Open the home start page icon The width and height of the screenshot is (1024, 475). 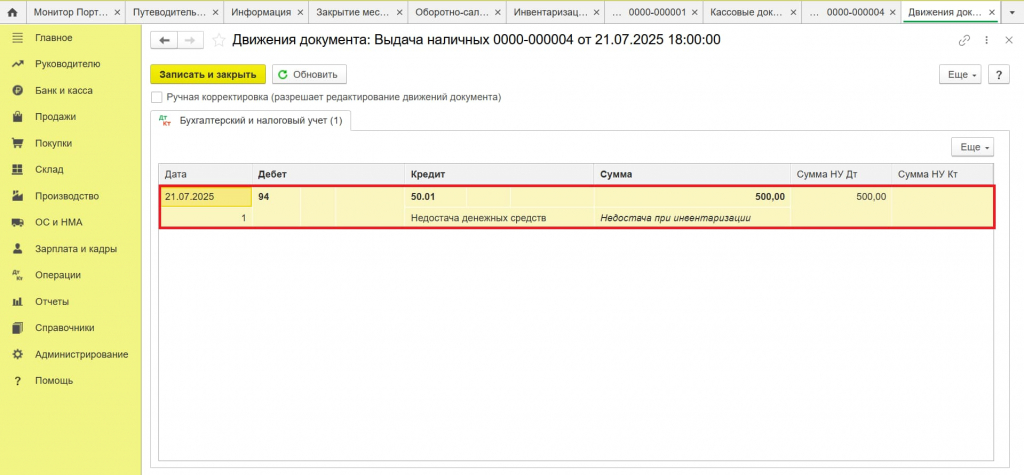click(x=12, y=12)
